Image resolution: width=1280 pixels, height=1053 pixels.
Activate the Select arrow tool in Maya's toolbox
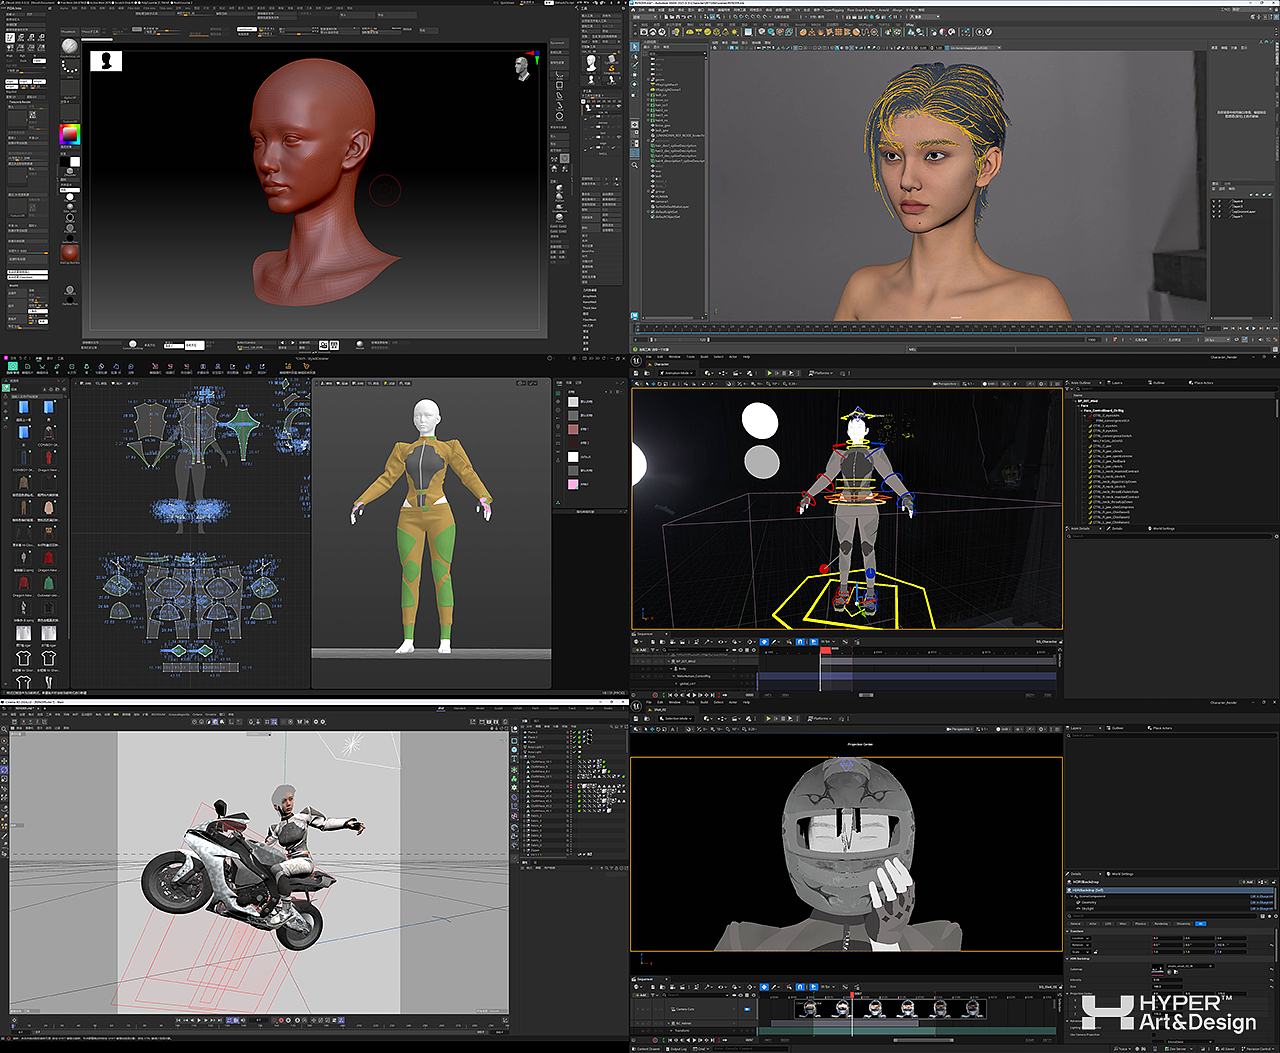click(x=635, y=47)
